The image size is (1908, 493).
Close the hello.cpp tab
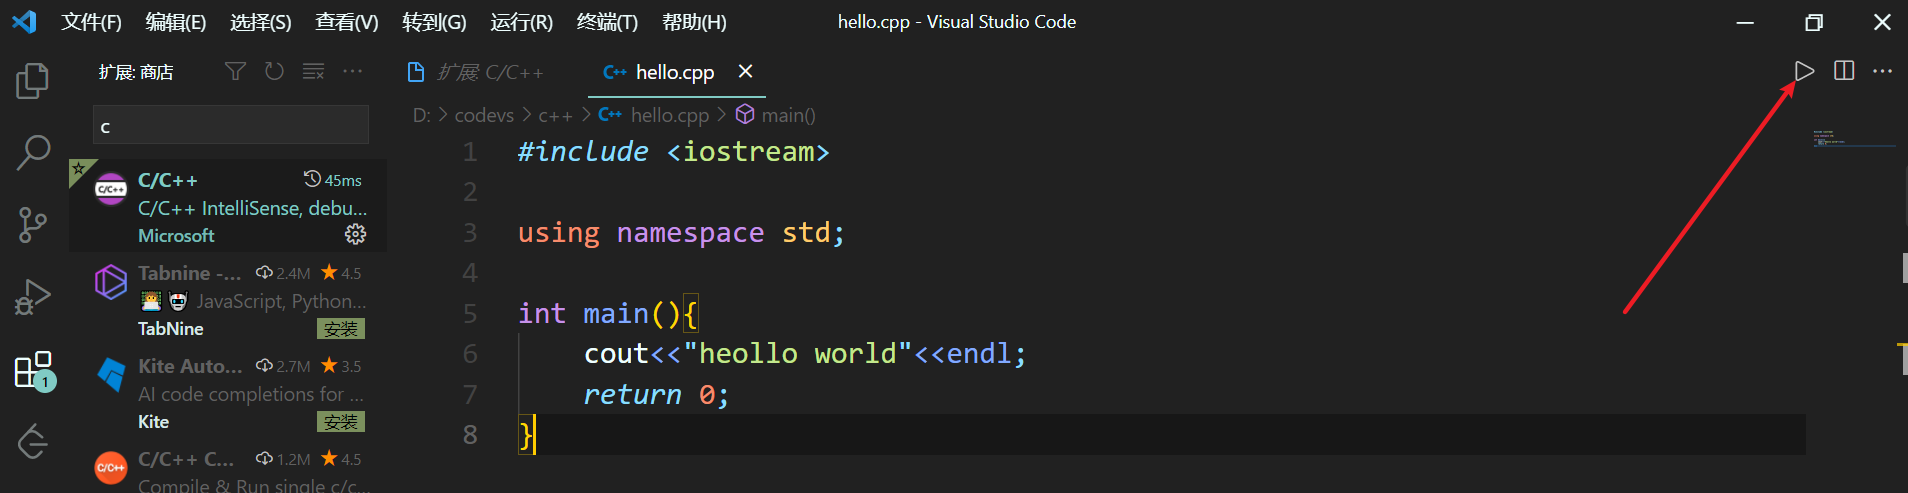point(745,71)
